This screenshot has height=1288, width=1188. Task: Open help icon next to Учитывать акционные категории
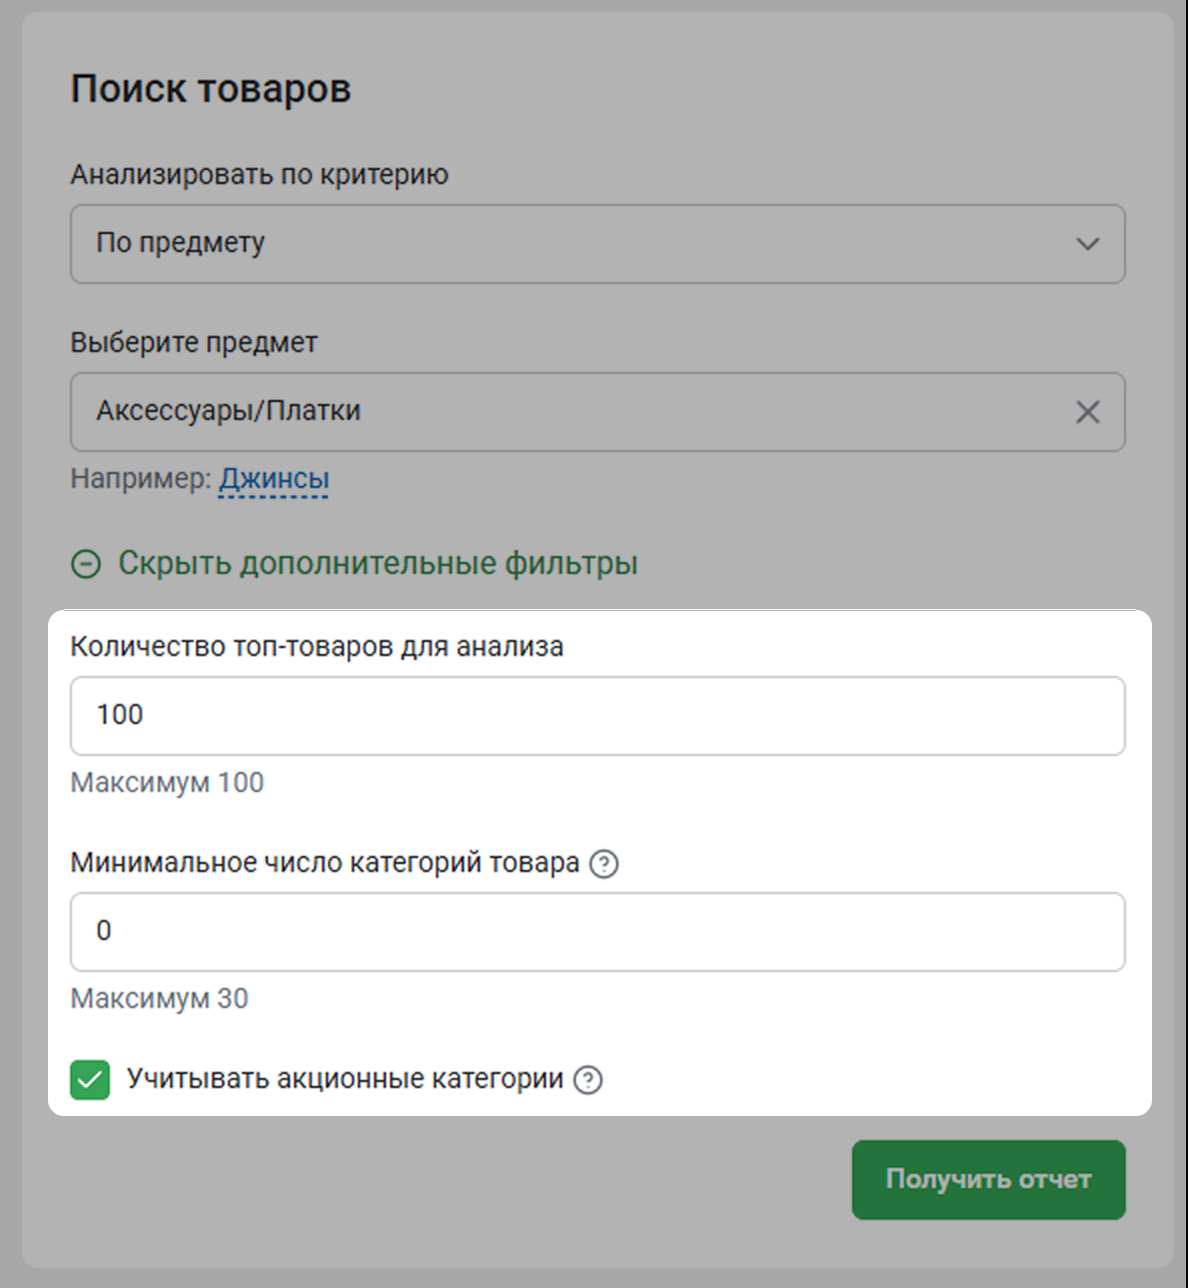coord(588,1080)
